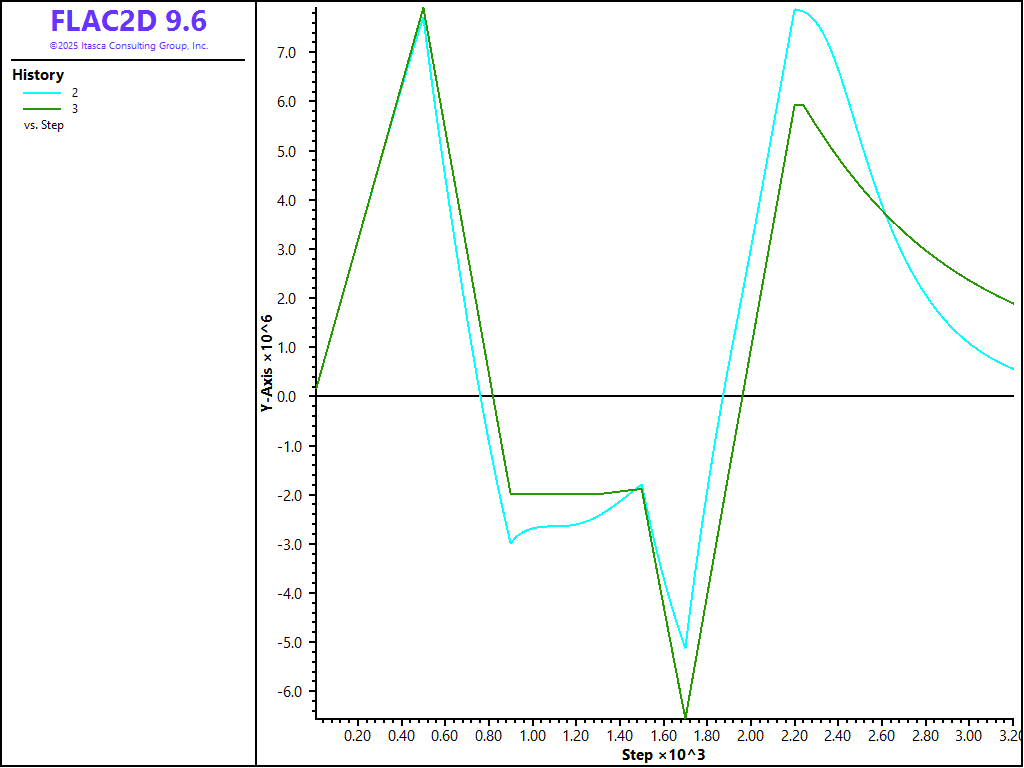Click the Step ×10^3 axis title
The height and width of the screenshot is (768, 1024).
(663, 754)
